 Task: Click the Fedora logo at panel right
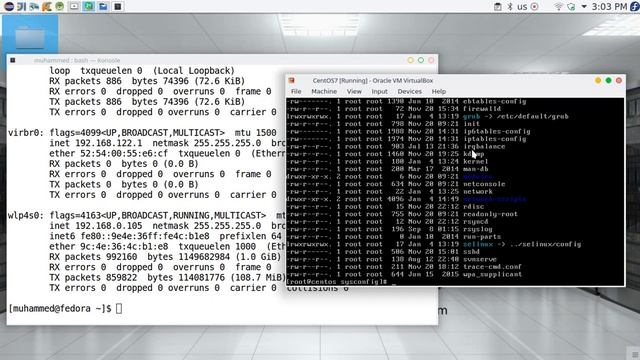635,7
